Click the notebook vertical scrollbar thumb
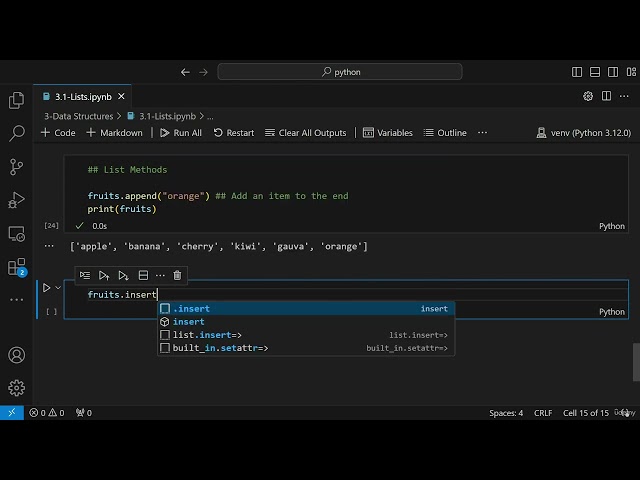 [x=636, y=362]
